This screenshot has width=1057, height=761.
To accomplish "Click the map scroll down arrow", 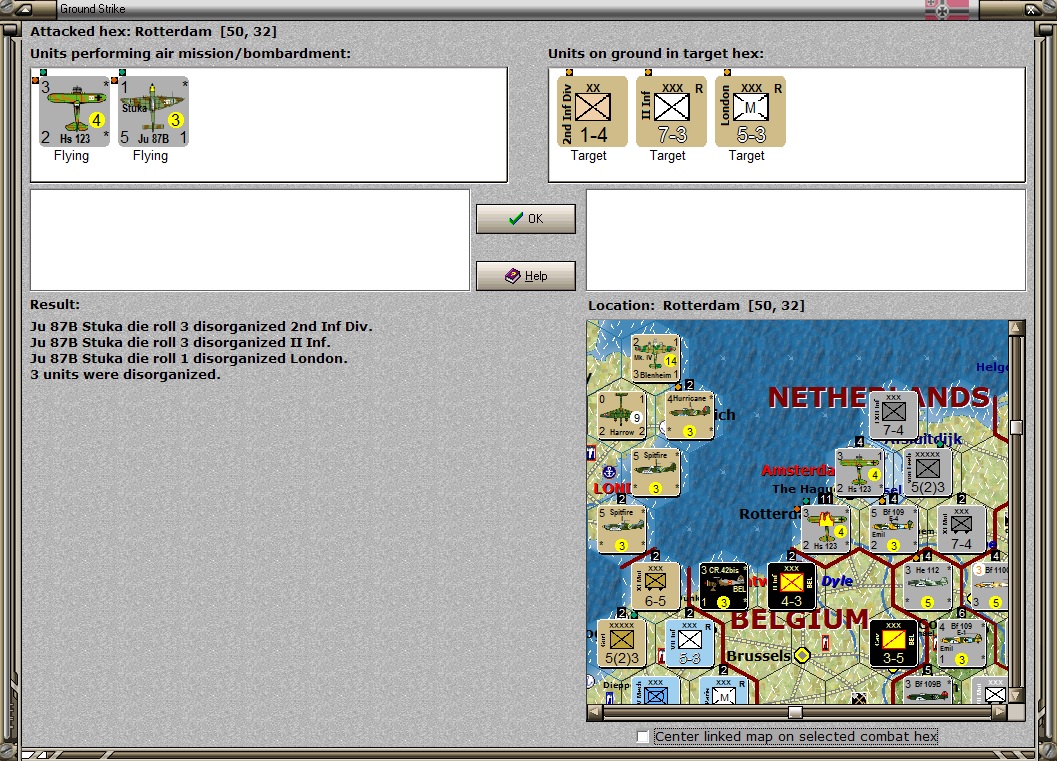I will [x=1016, y=695].
